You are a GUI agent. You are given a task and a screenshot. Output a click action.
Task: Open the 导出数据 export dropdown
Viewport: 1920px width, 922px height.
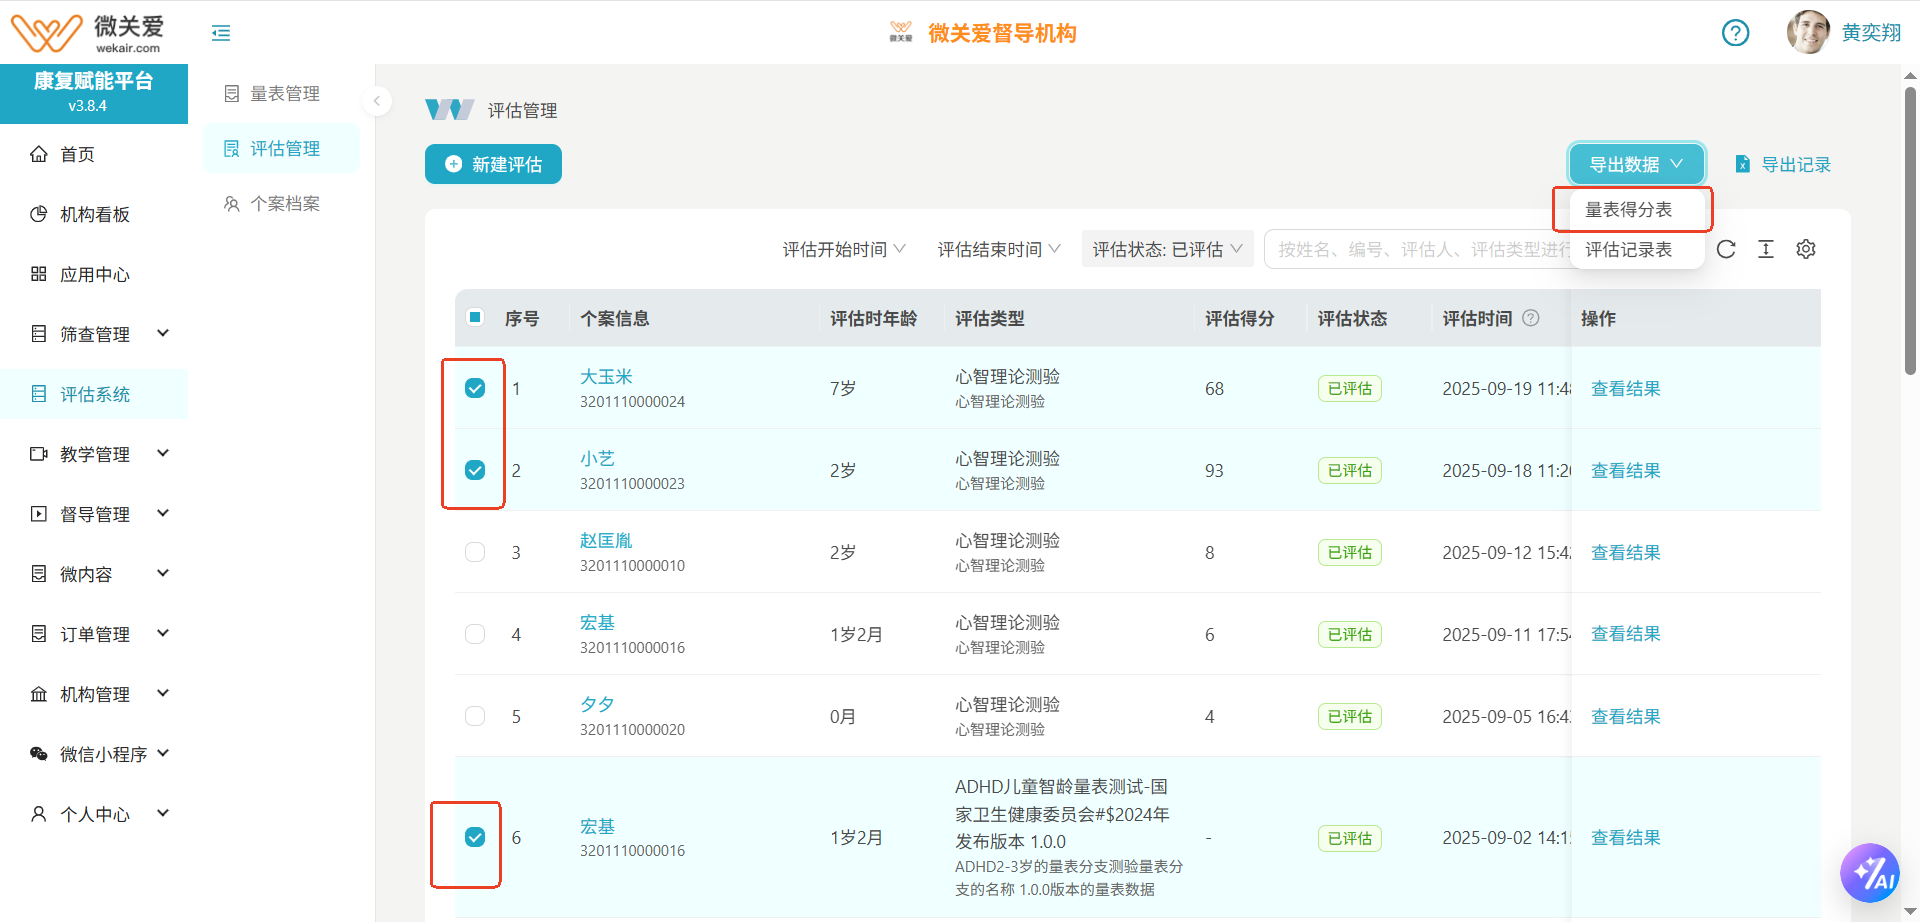(x=1635, y=163)
